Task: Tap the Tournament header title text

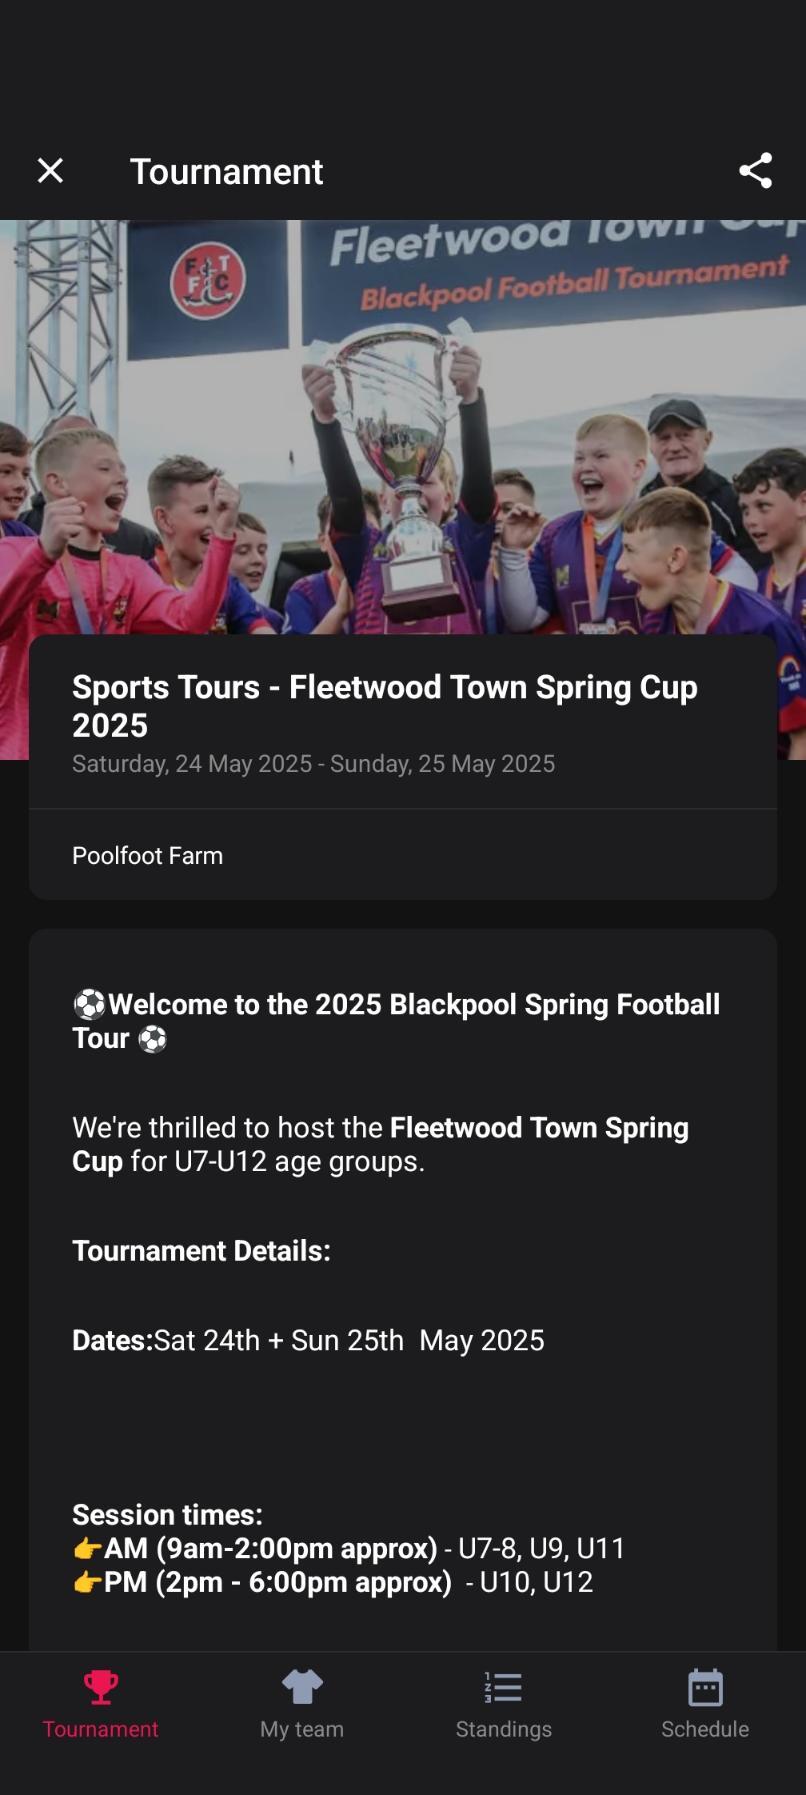Action: 226,171
